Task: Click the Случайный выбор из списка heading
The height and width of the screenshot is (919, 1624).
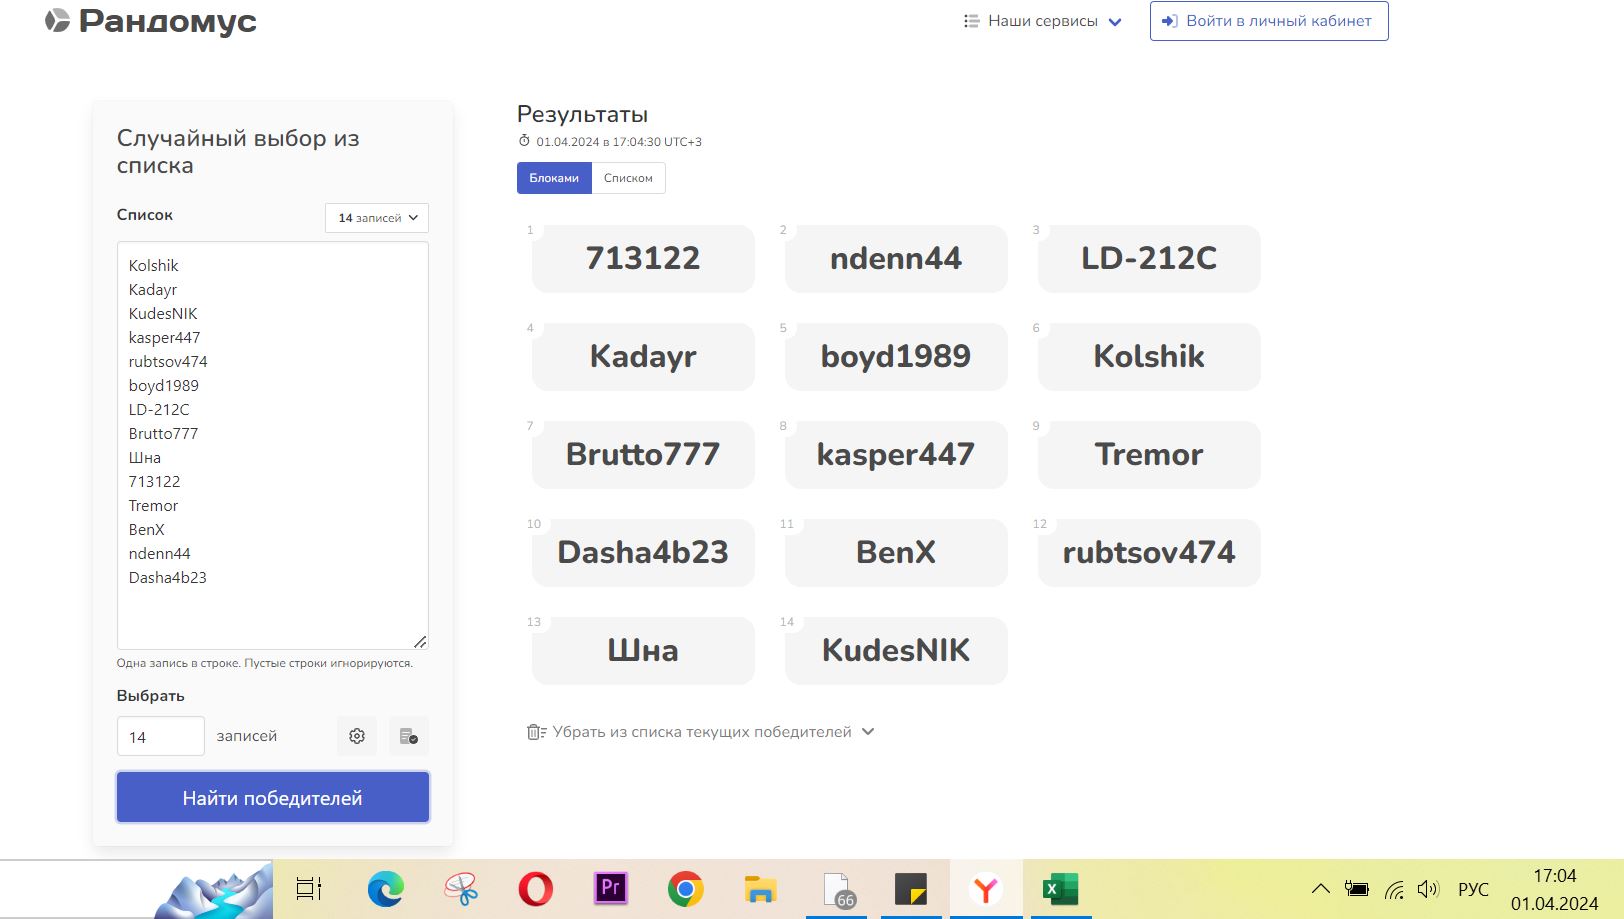Action: [x=238, y=152]
